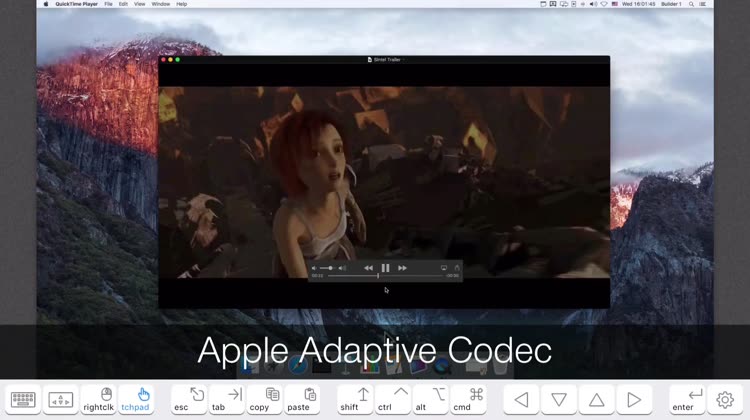Click the sound volume menu bar icon

(593, 4)
